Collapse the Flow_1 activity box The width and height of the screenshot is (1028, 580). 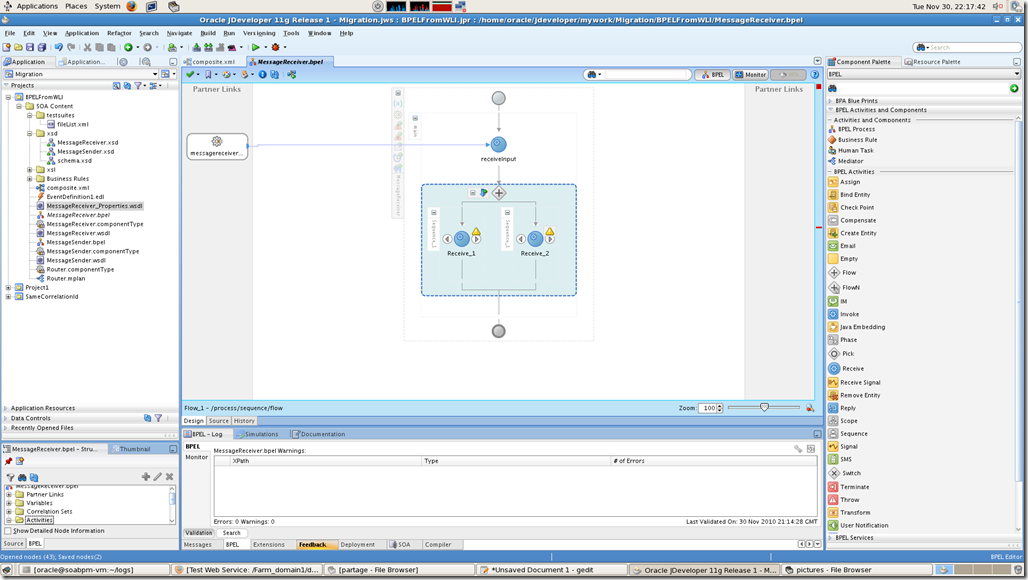(472, 193)
